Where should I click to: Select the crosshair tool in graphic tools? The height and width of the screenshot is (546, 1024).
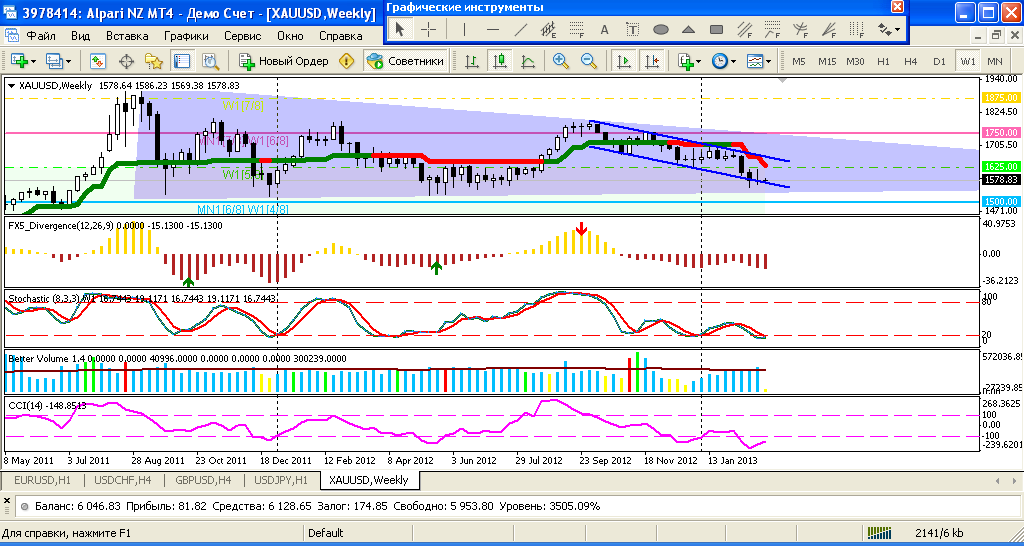428,29
